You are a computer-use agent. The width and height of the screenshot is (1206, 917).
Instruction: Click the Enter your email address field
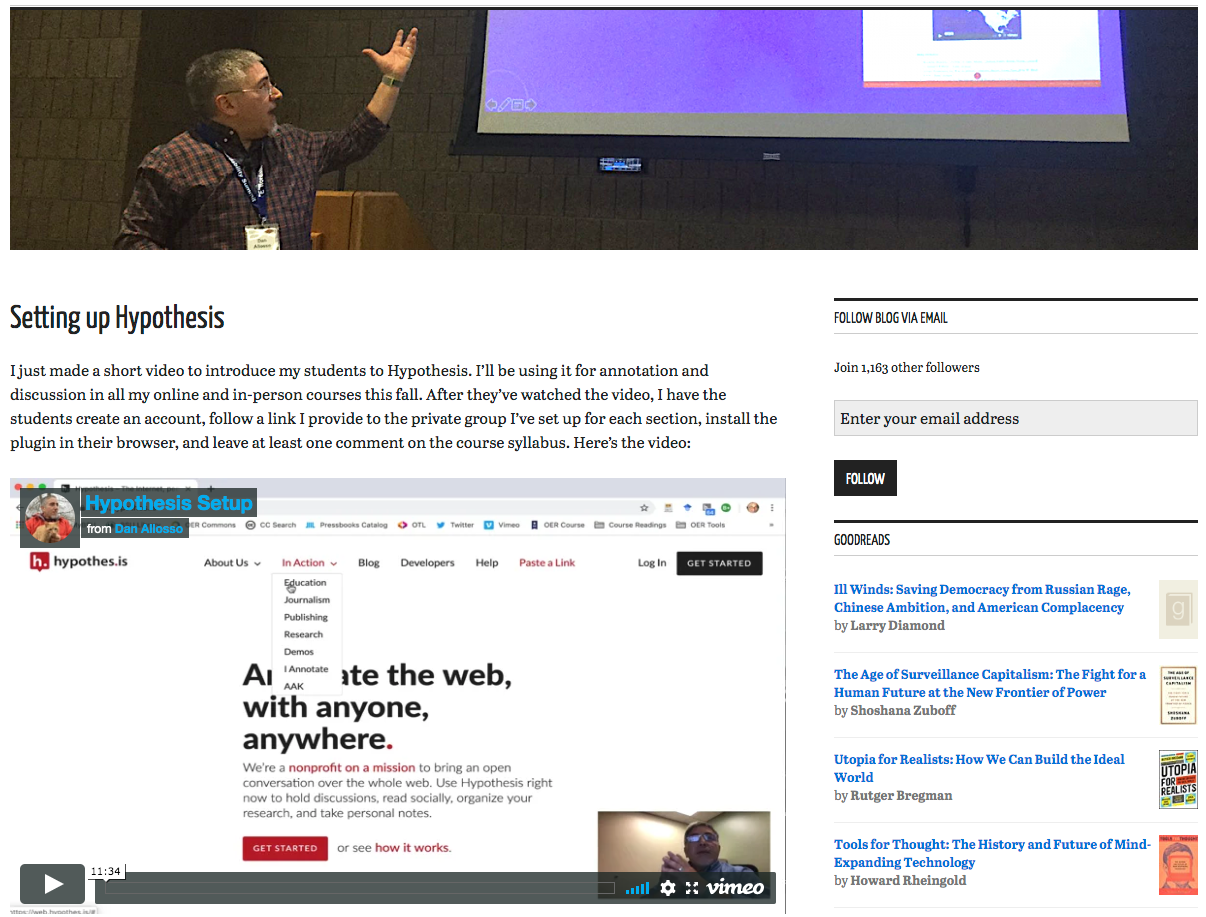(x=1015, y=418)
